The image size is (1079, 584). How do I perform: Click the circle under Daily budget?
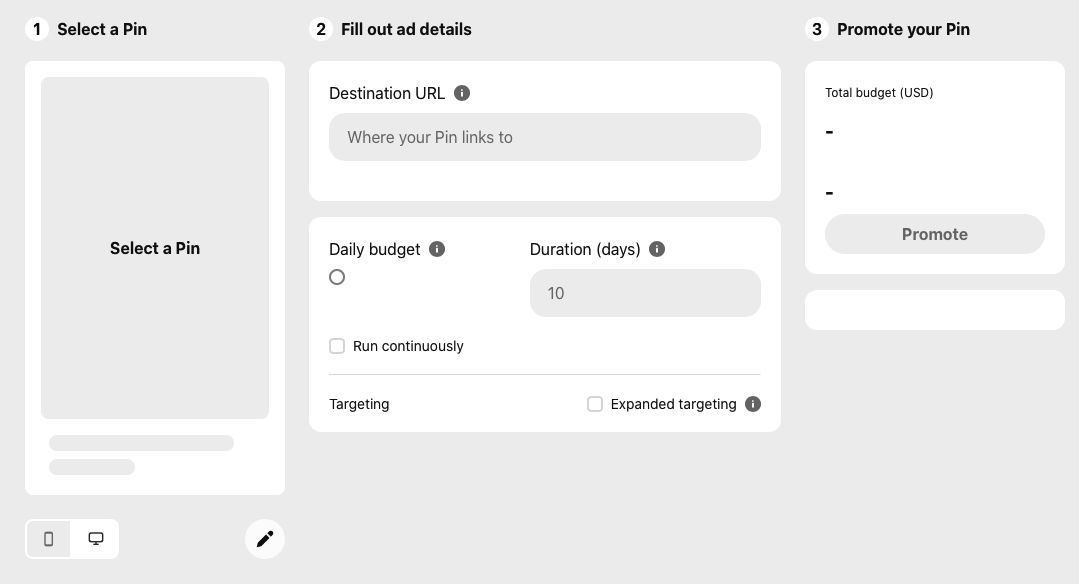(x=337, y=277)
